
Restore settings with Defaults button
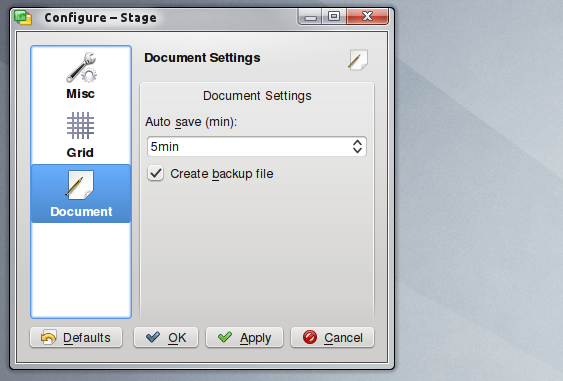[x=76, y=338]
